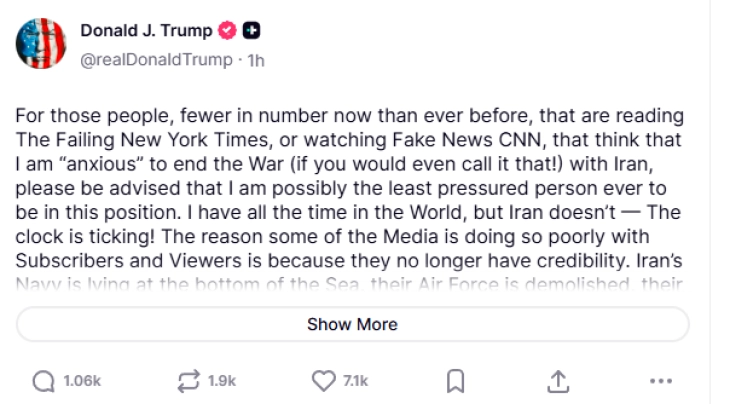The height and width of the screenshot is (404, 730).
Task: Click the red verified badge icon
Action: [226, 31]
